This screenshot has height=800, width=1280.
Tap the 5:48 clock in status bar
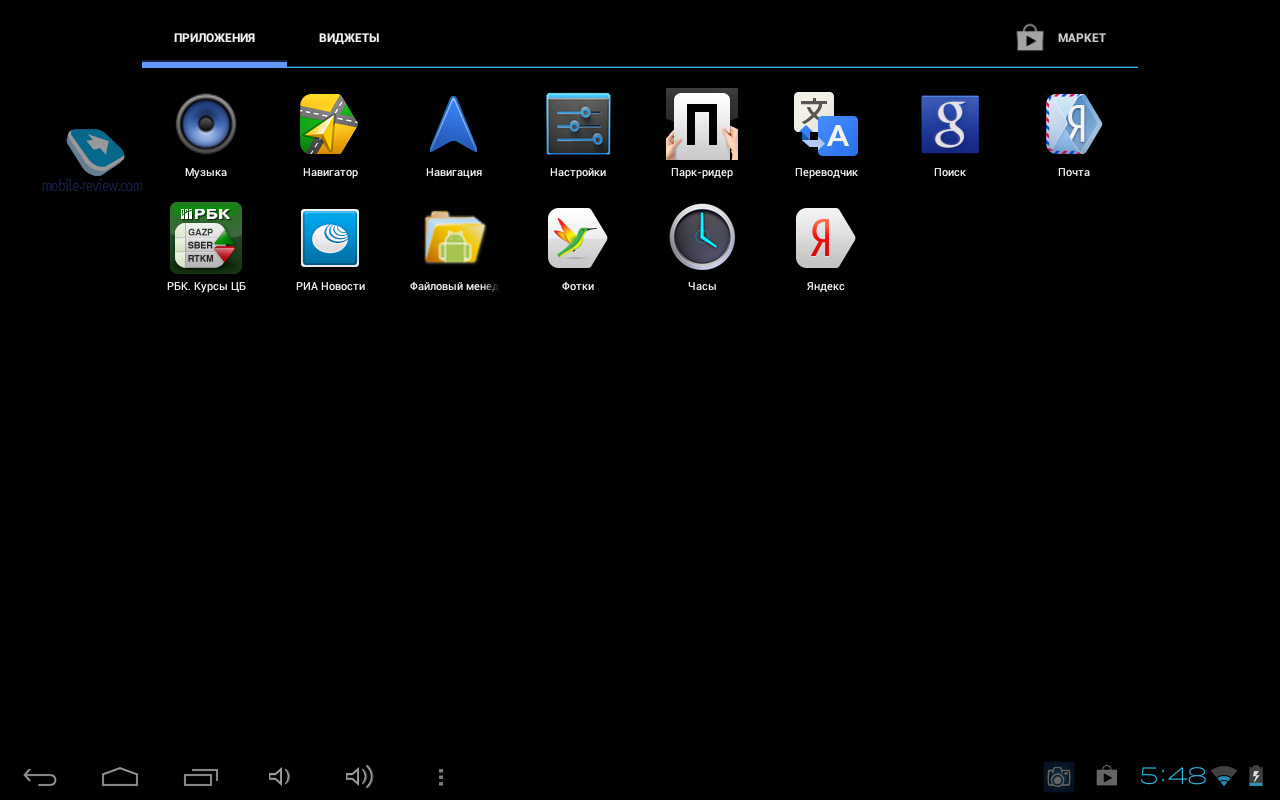tap(1173, 776)
